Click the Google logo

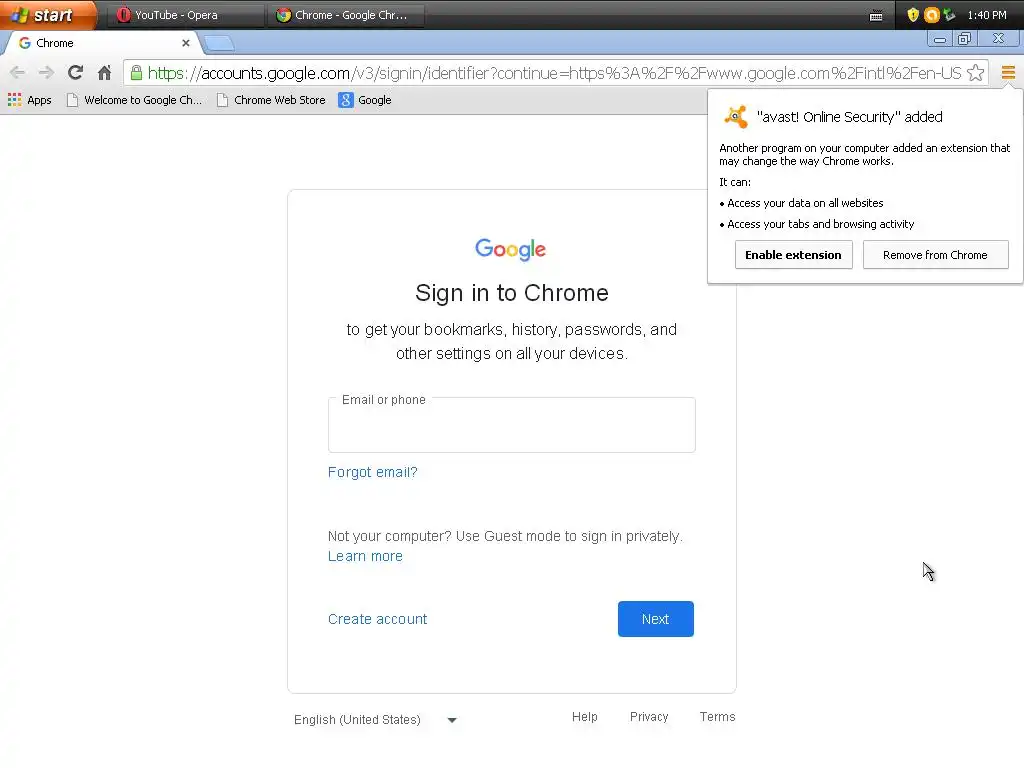pyautogui.click(x=511, y=249)
